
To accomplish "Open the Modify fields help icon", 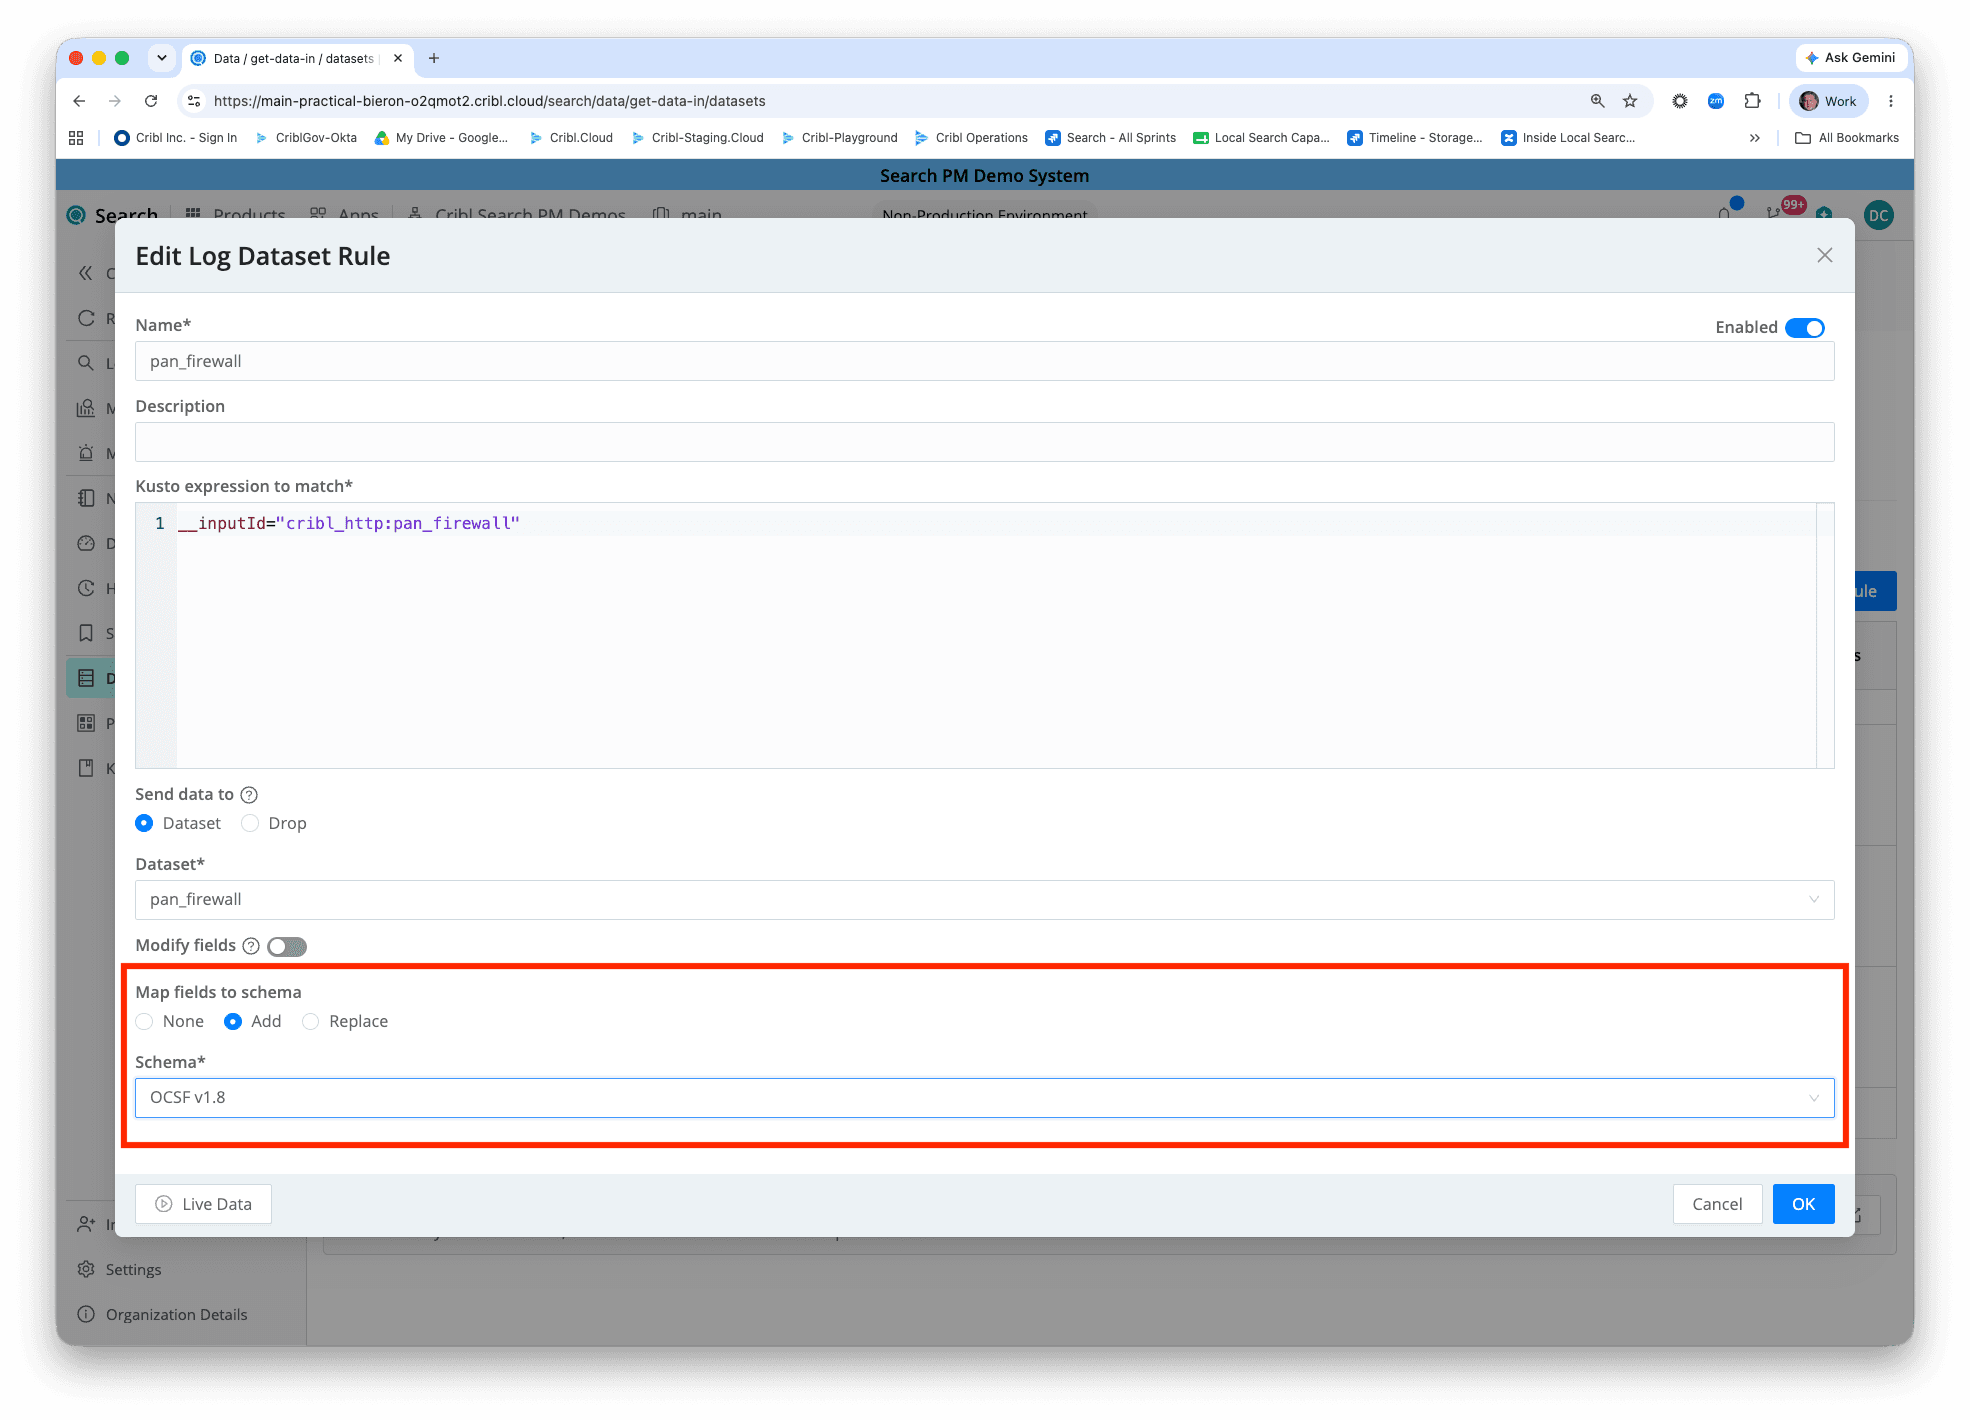I will (x=251, y=946).
